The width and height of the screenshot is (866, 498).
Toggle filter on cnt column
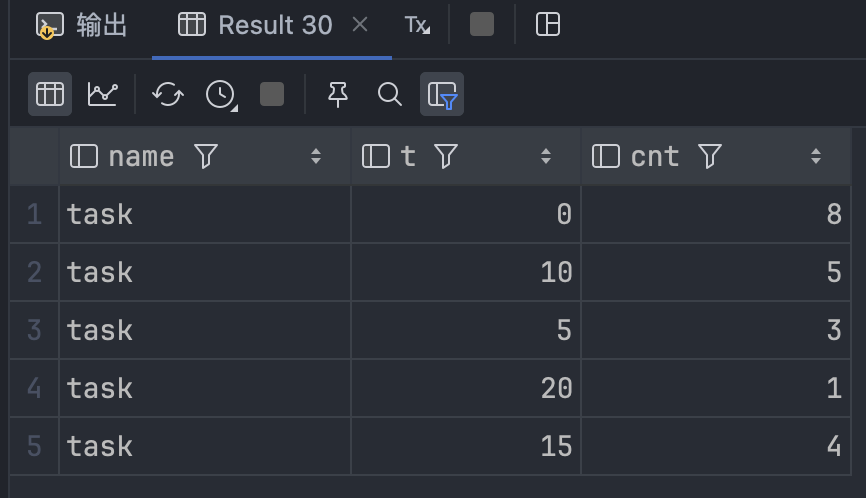(710, 156)
